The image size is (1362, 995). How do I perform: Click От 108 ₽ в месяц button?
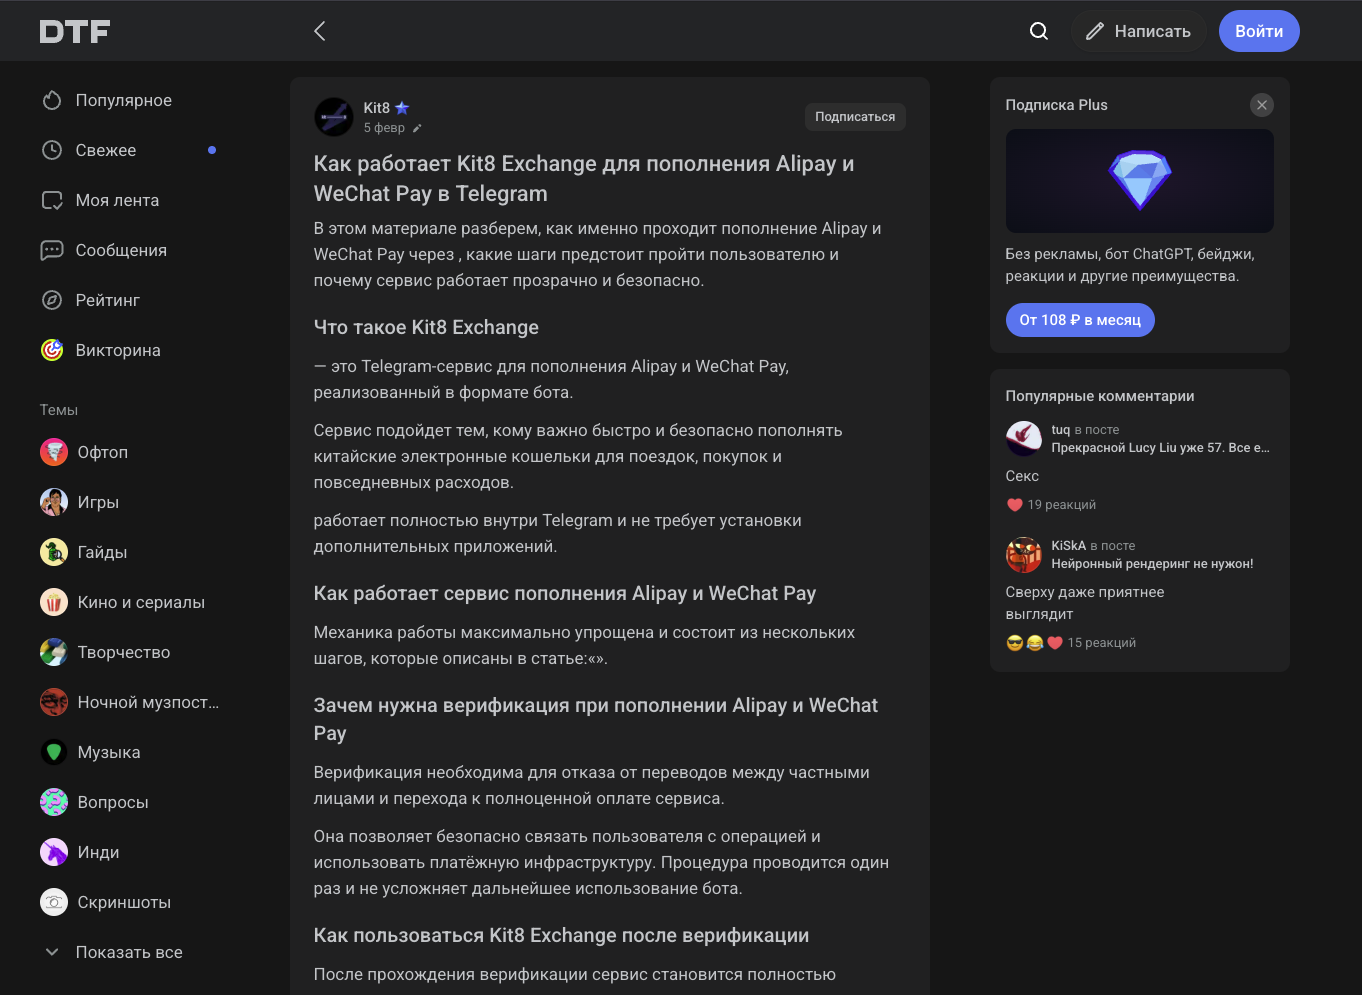click(1079, 320)
